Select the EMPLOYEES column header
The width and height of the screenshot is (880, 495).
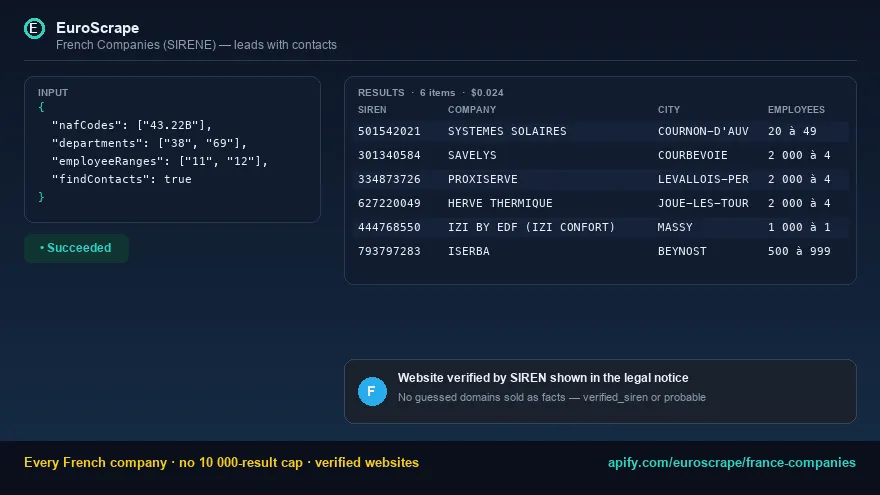click(796, 109)
